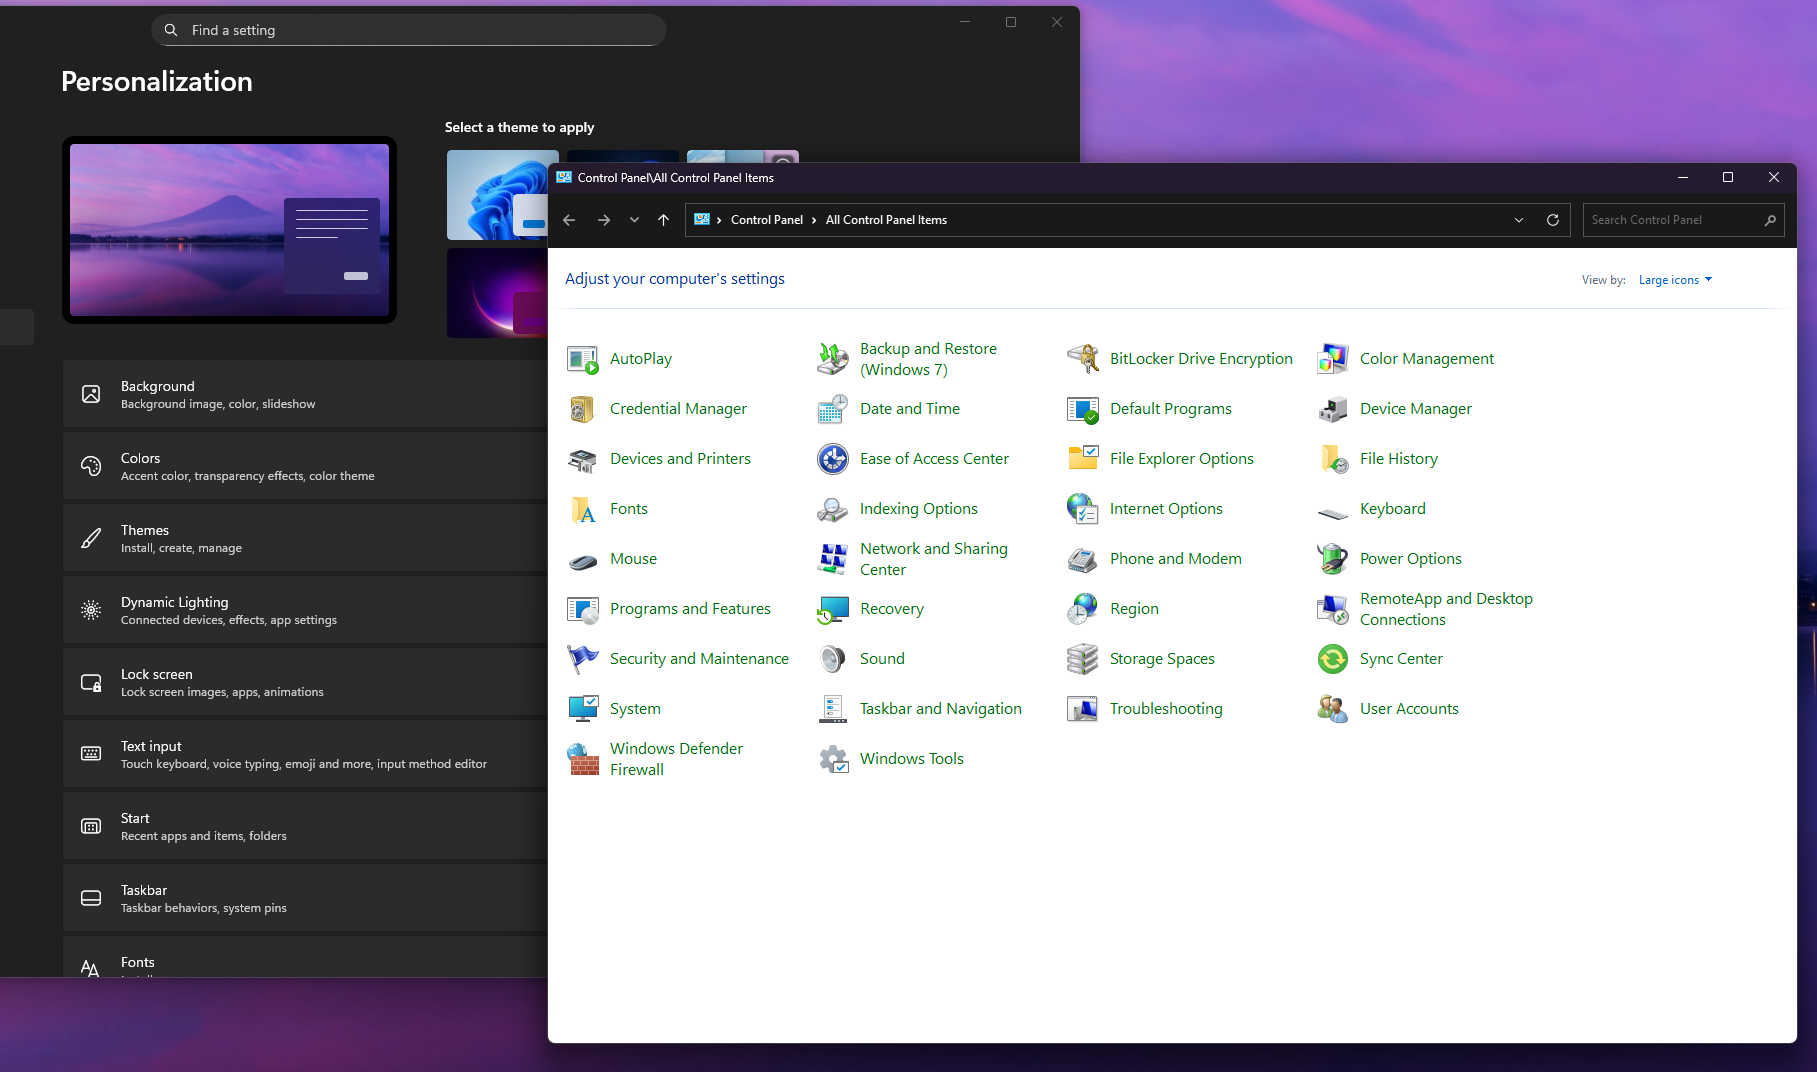Click the Taskbar and Navigation link

point(941,709)
